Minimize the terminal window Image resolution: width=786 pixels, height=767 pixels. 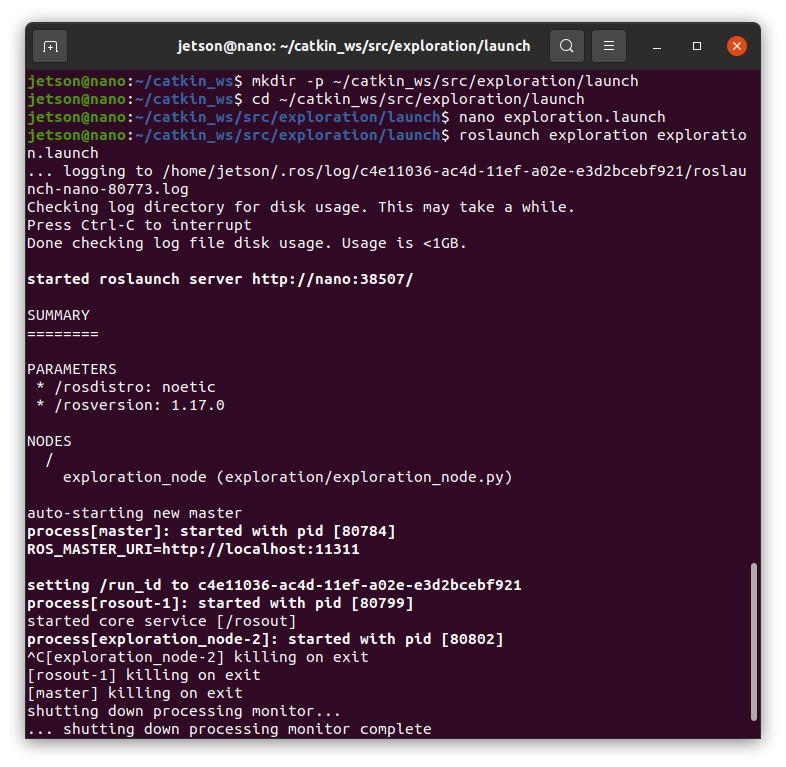tap(657, 46)
